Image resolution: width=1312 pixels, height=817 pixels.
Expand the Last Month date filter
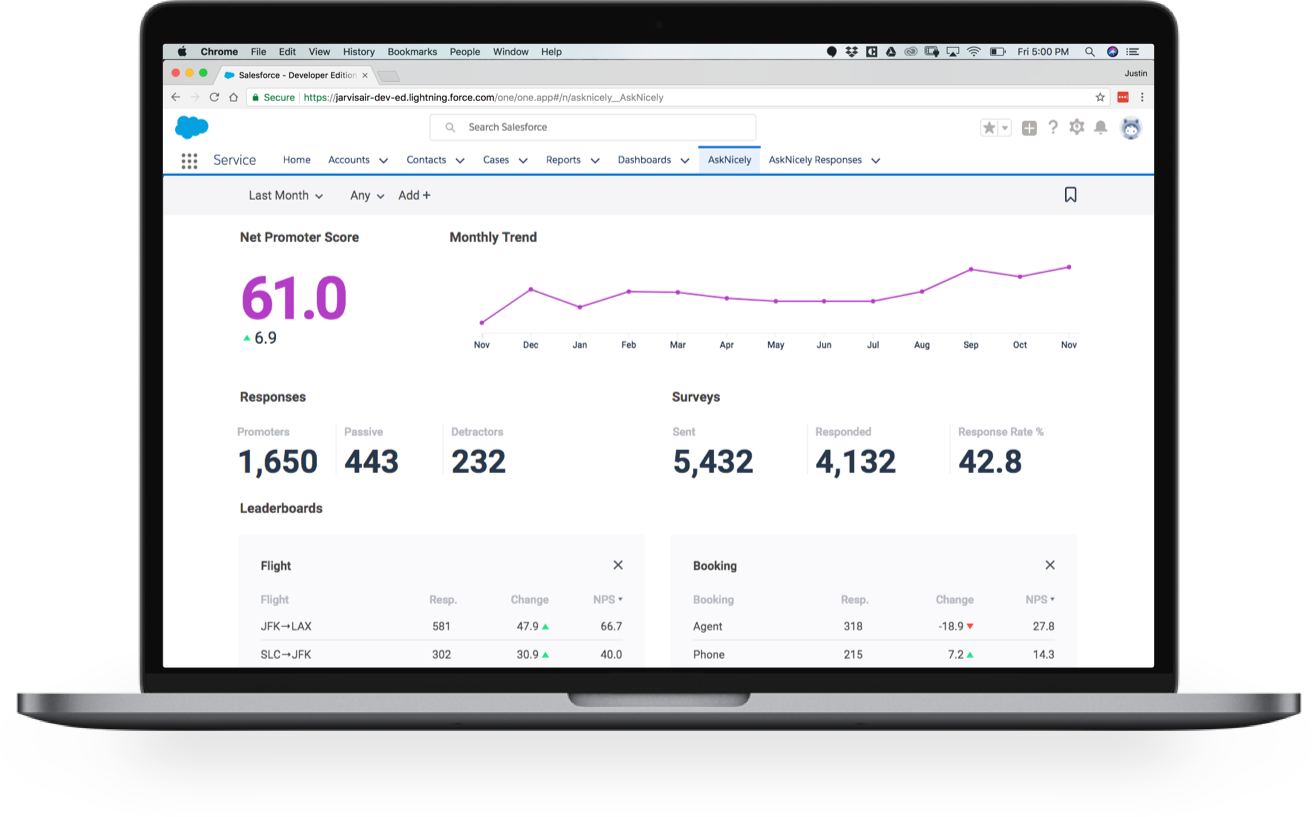click(285, 196)
